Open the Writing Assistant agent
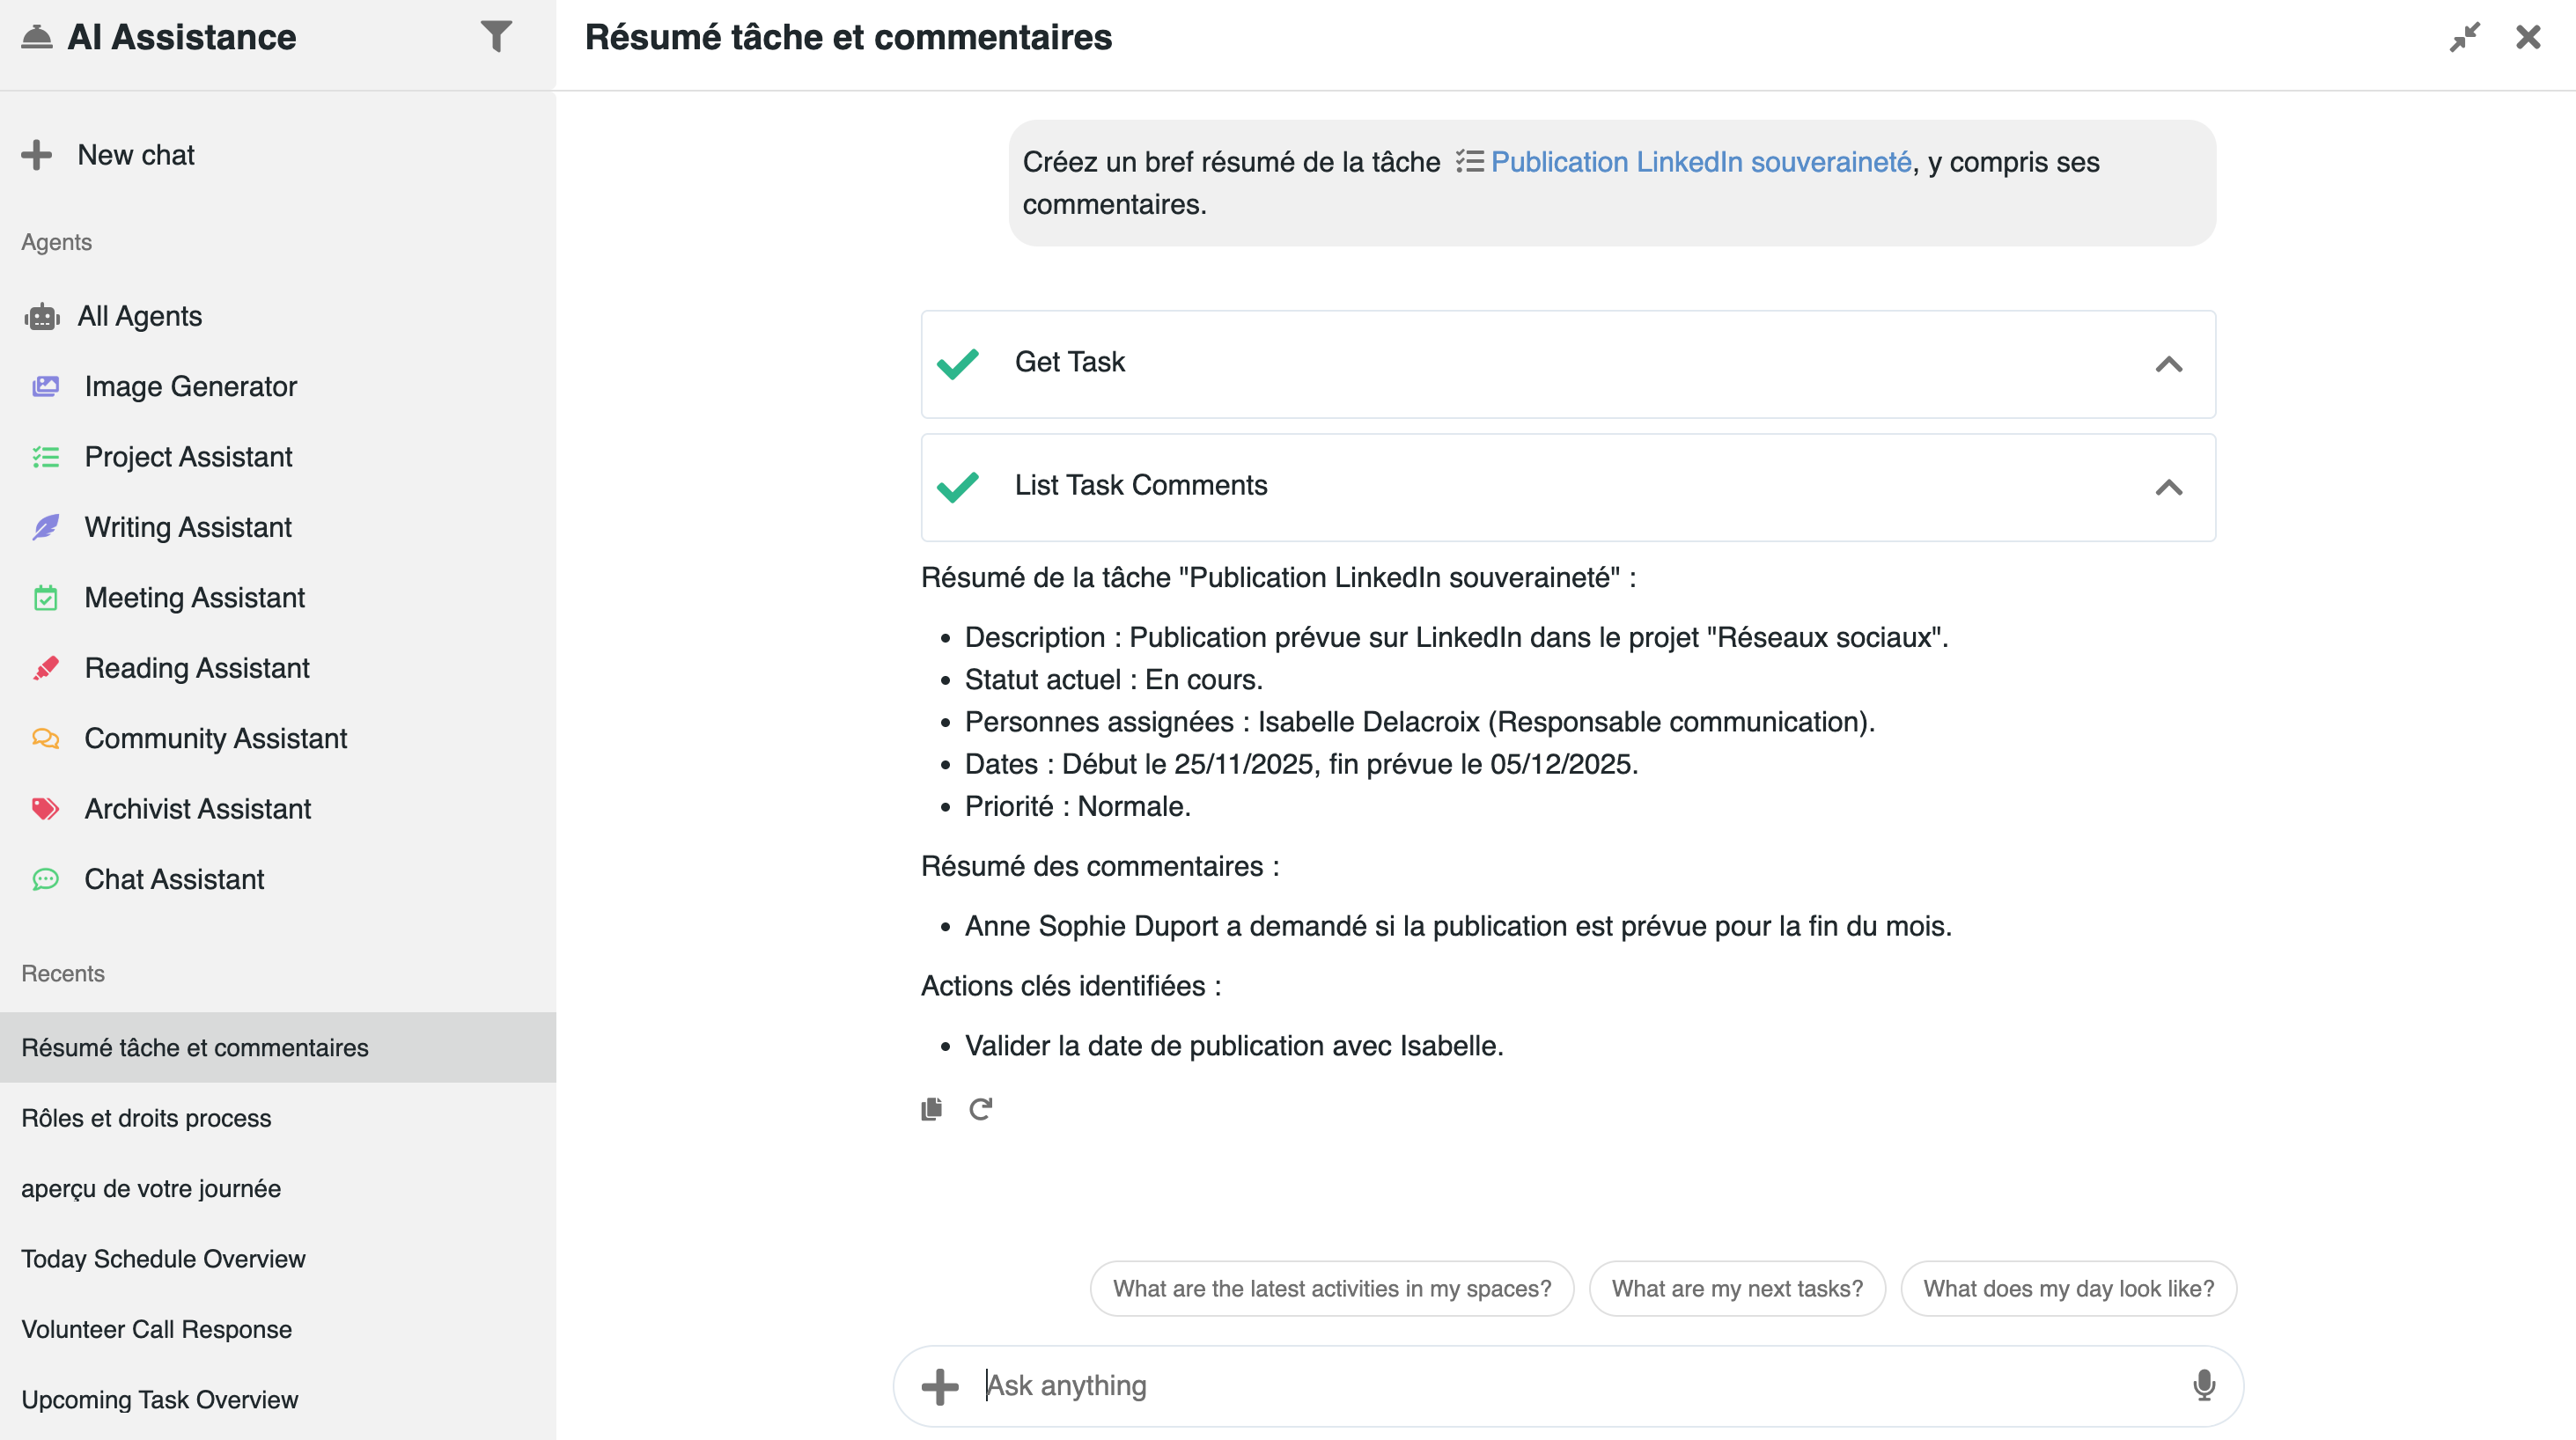This screenshot has height=1440, width=2576. coord(188,527)
